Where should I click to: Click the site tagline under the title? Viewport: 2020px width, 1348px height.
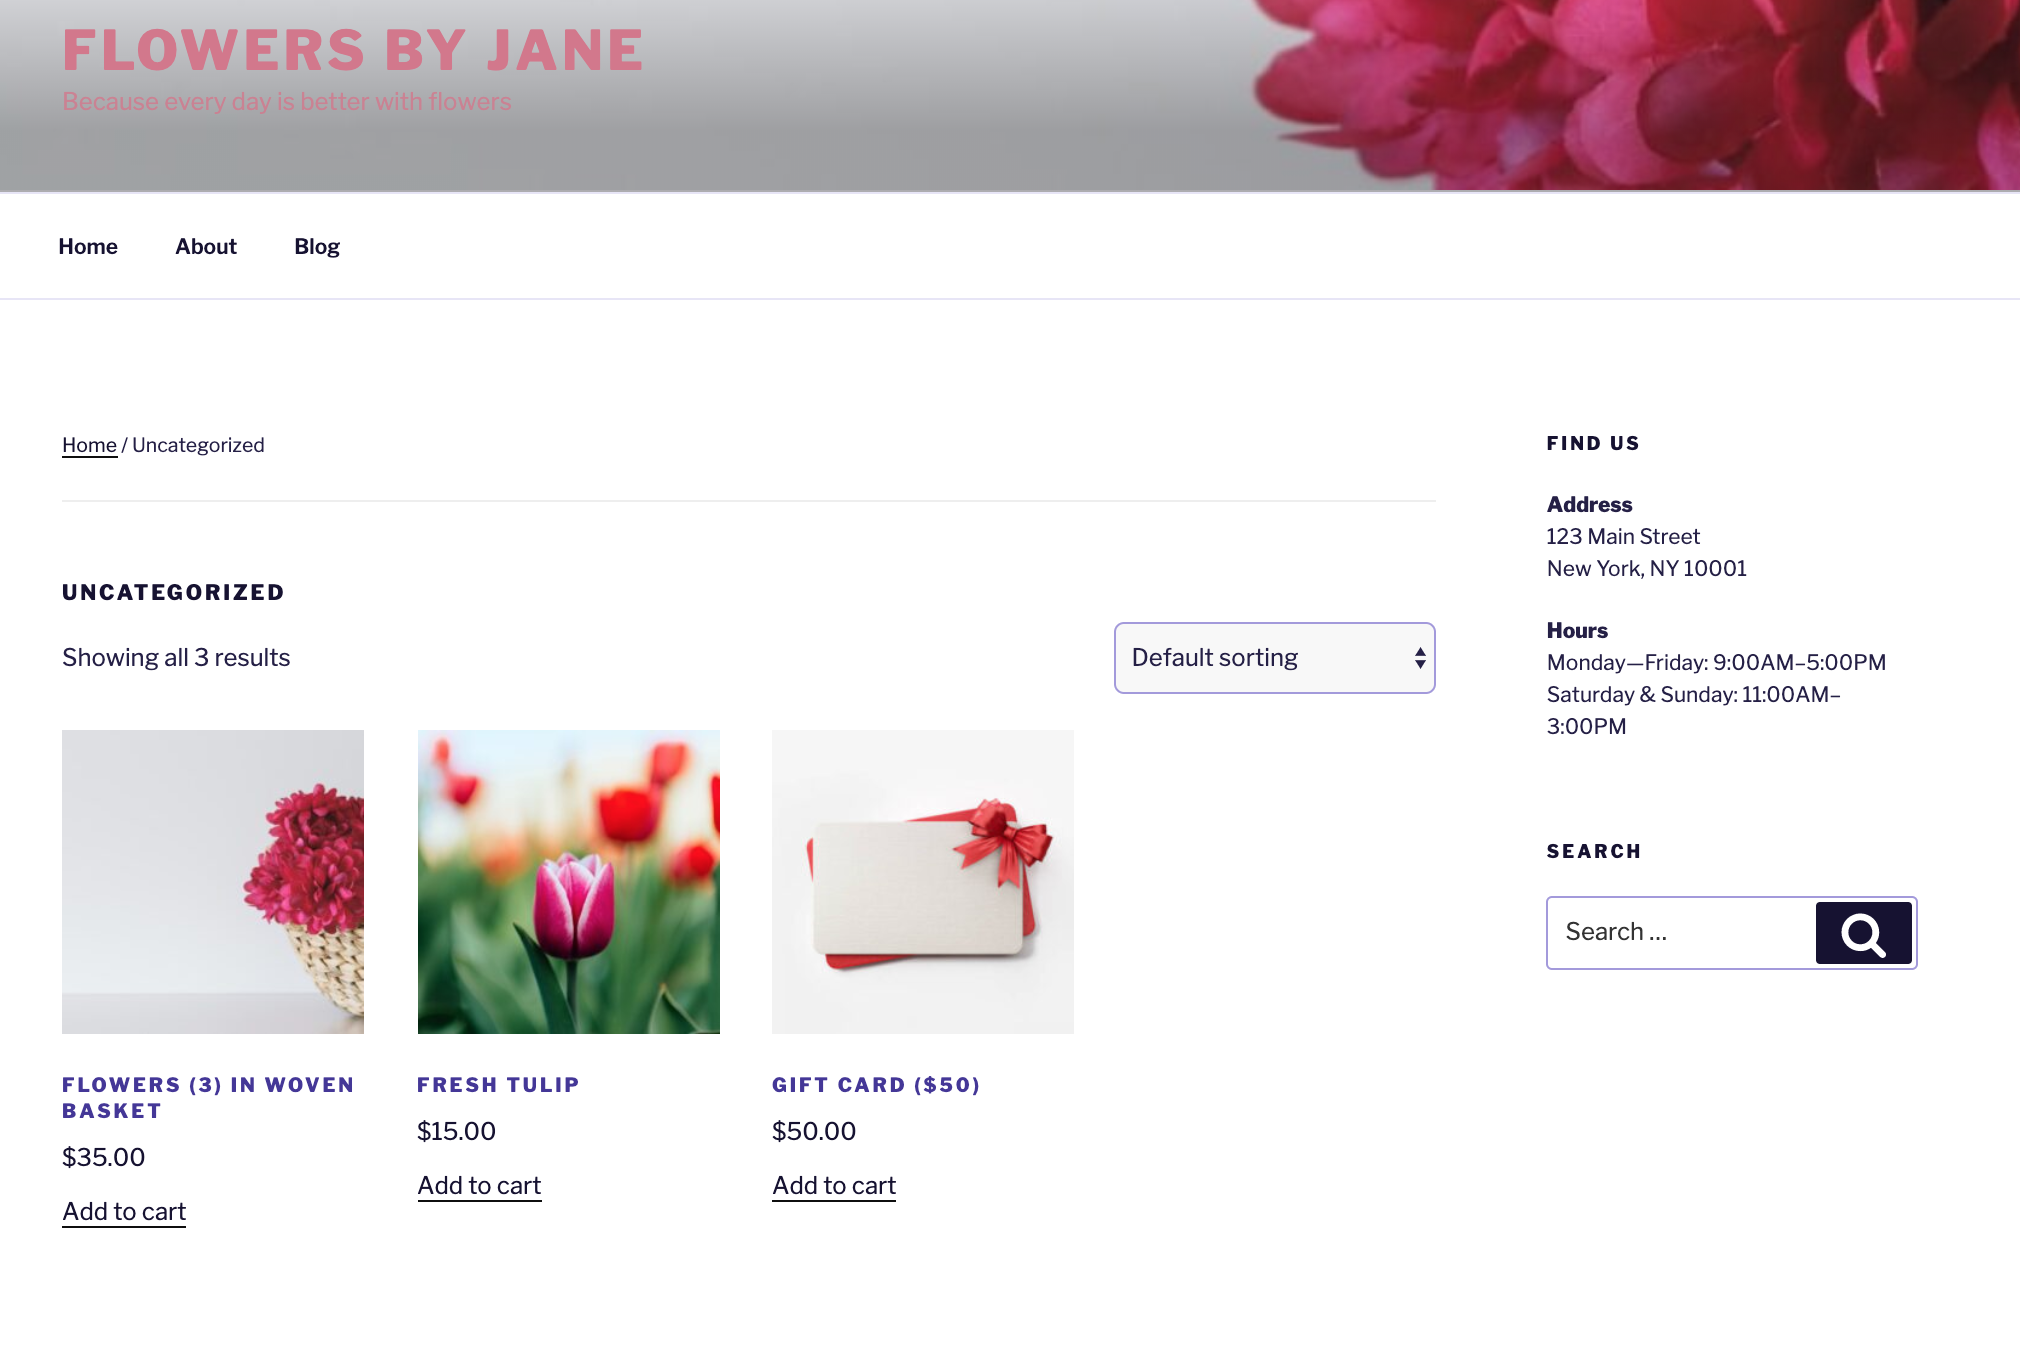coord(286,102)
